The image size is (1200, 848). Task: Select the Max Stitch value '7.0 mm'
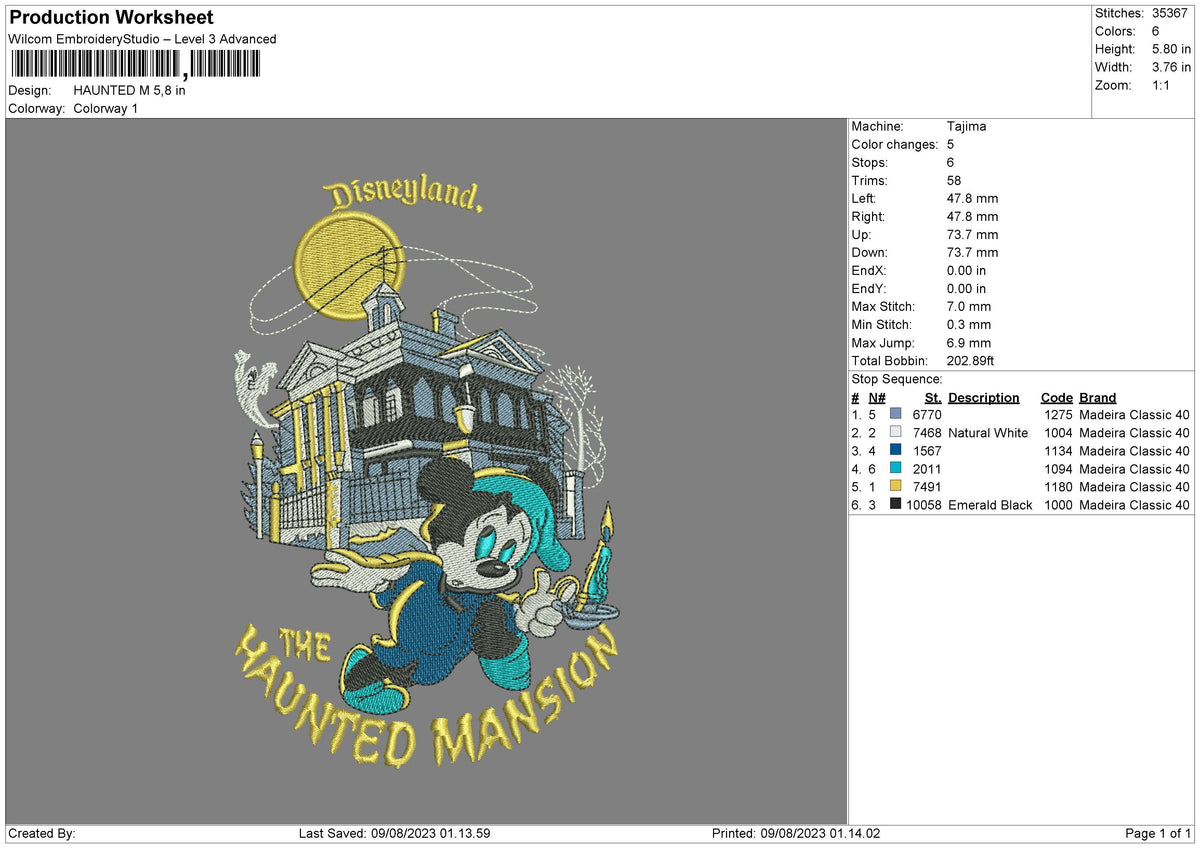coord(969,307)
